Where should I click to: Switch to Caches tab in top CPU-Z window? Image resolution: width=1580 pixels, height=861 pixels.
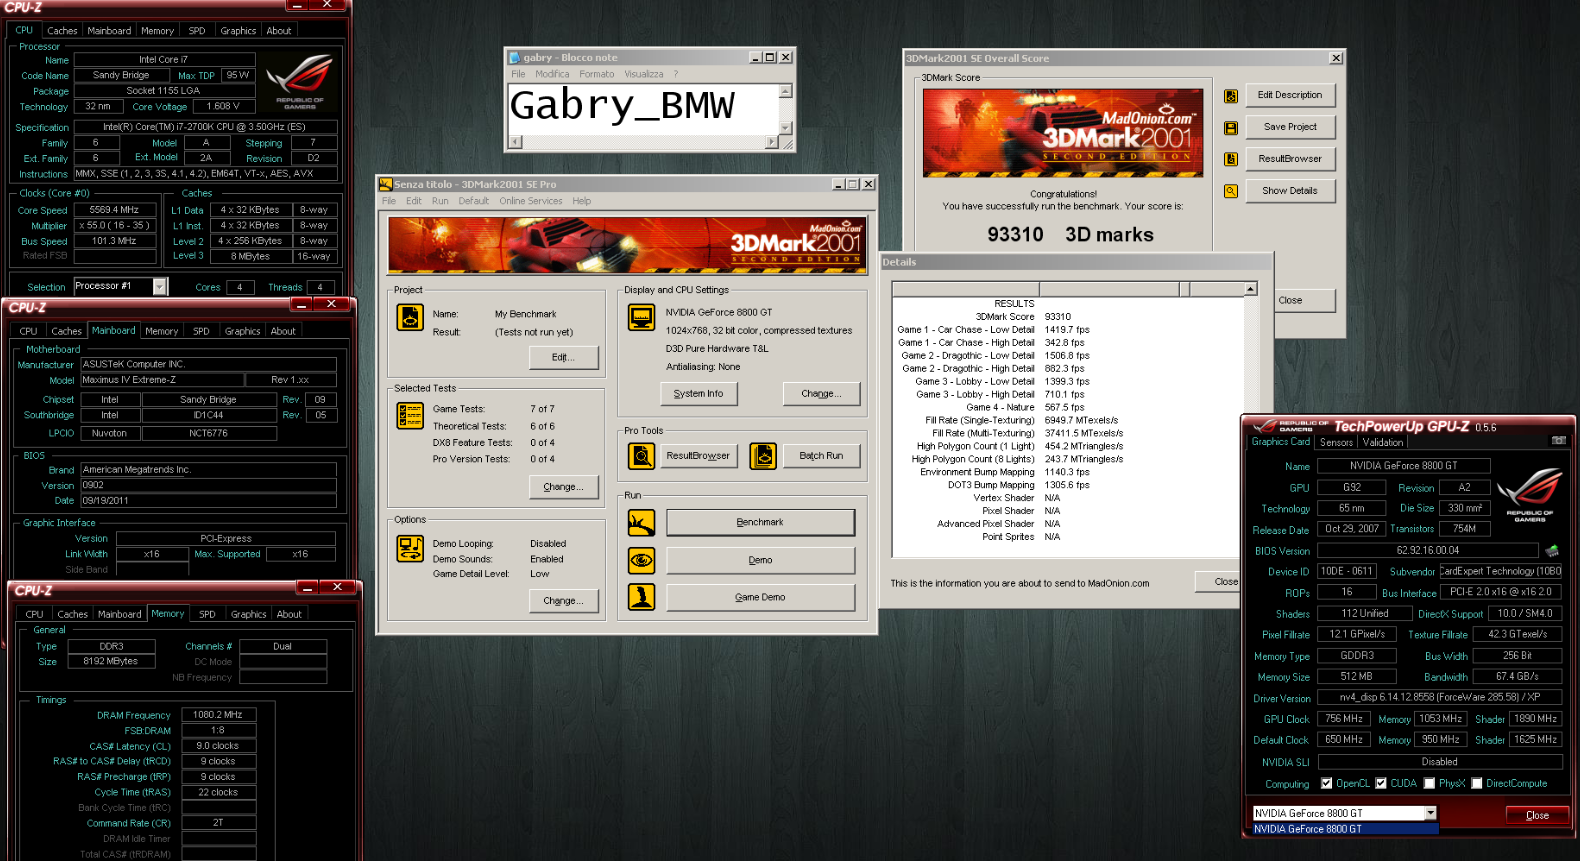62,31
